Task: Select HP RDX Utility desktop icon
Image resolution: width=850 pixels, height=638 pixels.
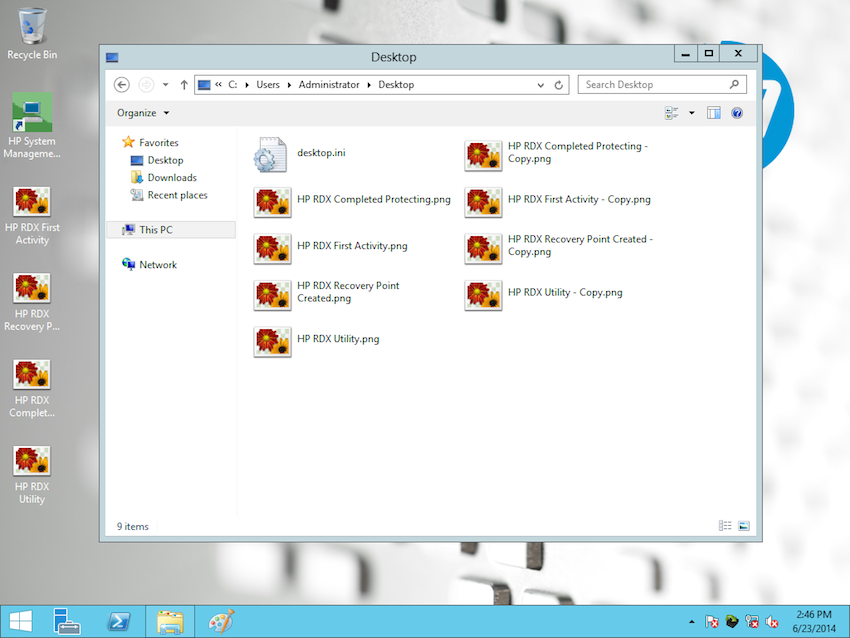Action: pyautogui.click(x=32, y=475)
